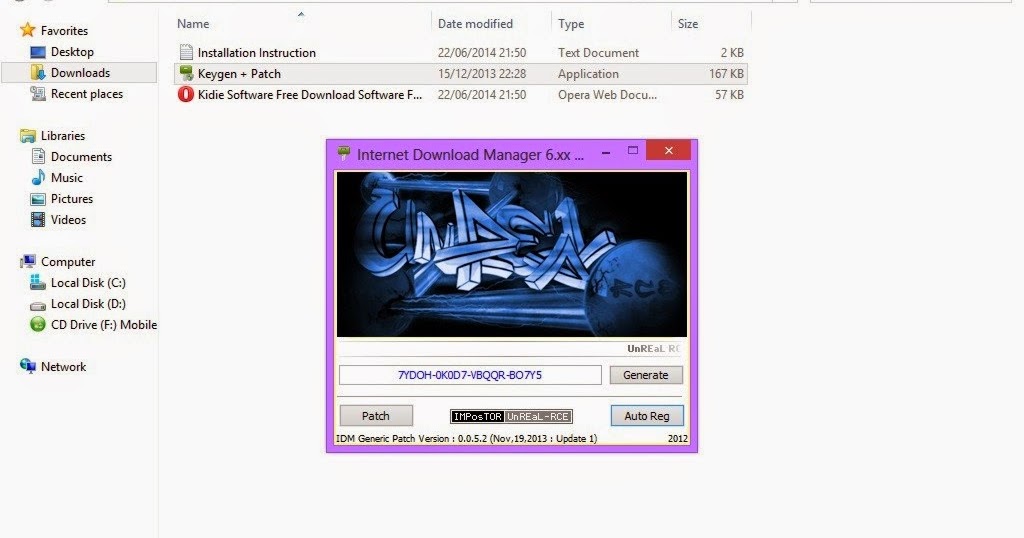
Task: Sort by the Date modified column header
Action: (x=475, y=24)
